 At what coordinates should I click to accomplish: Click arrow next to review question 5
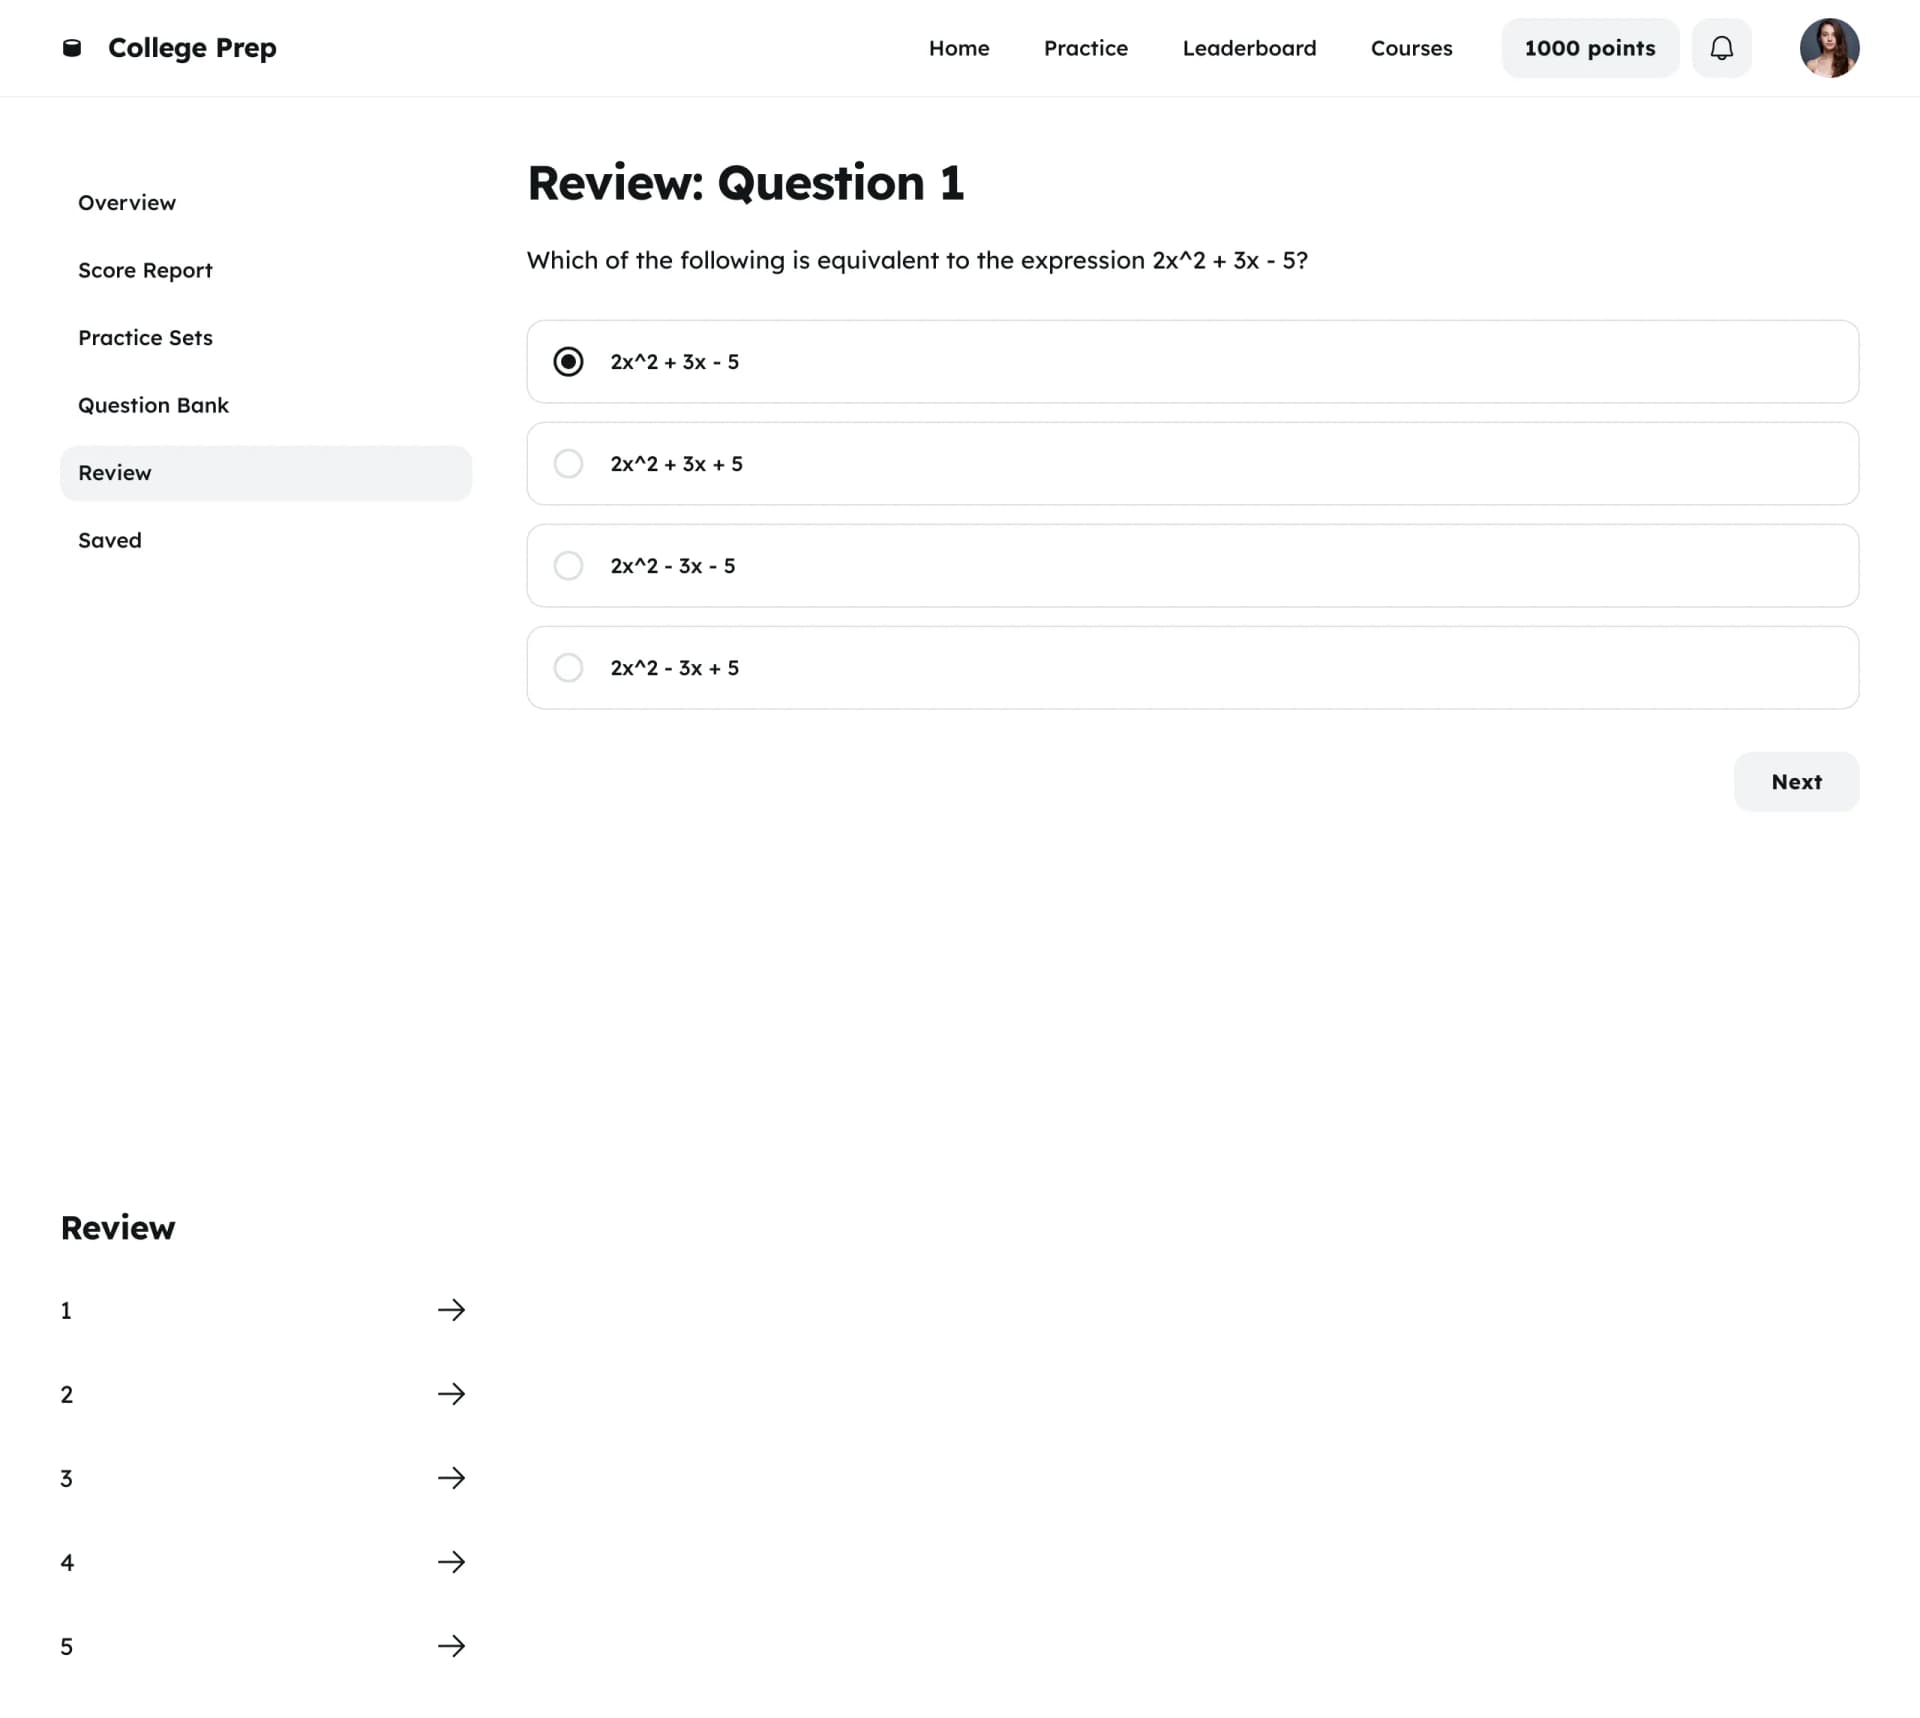(451, 1646)
